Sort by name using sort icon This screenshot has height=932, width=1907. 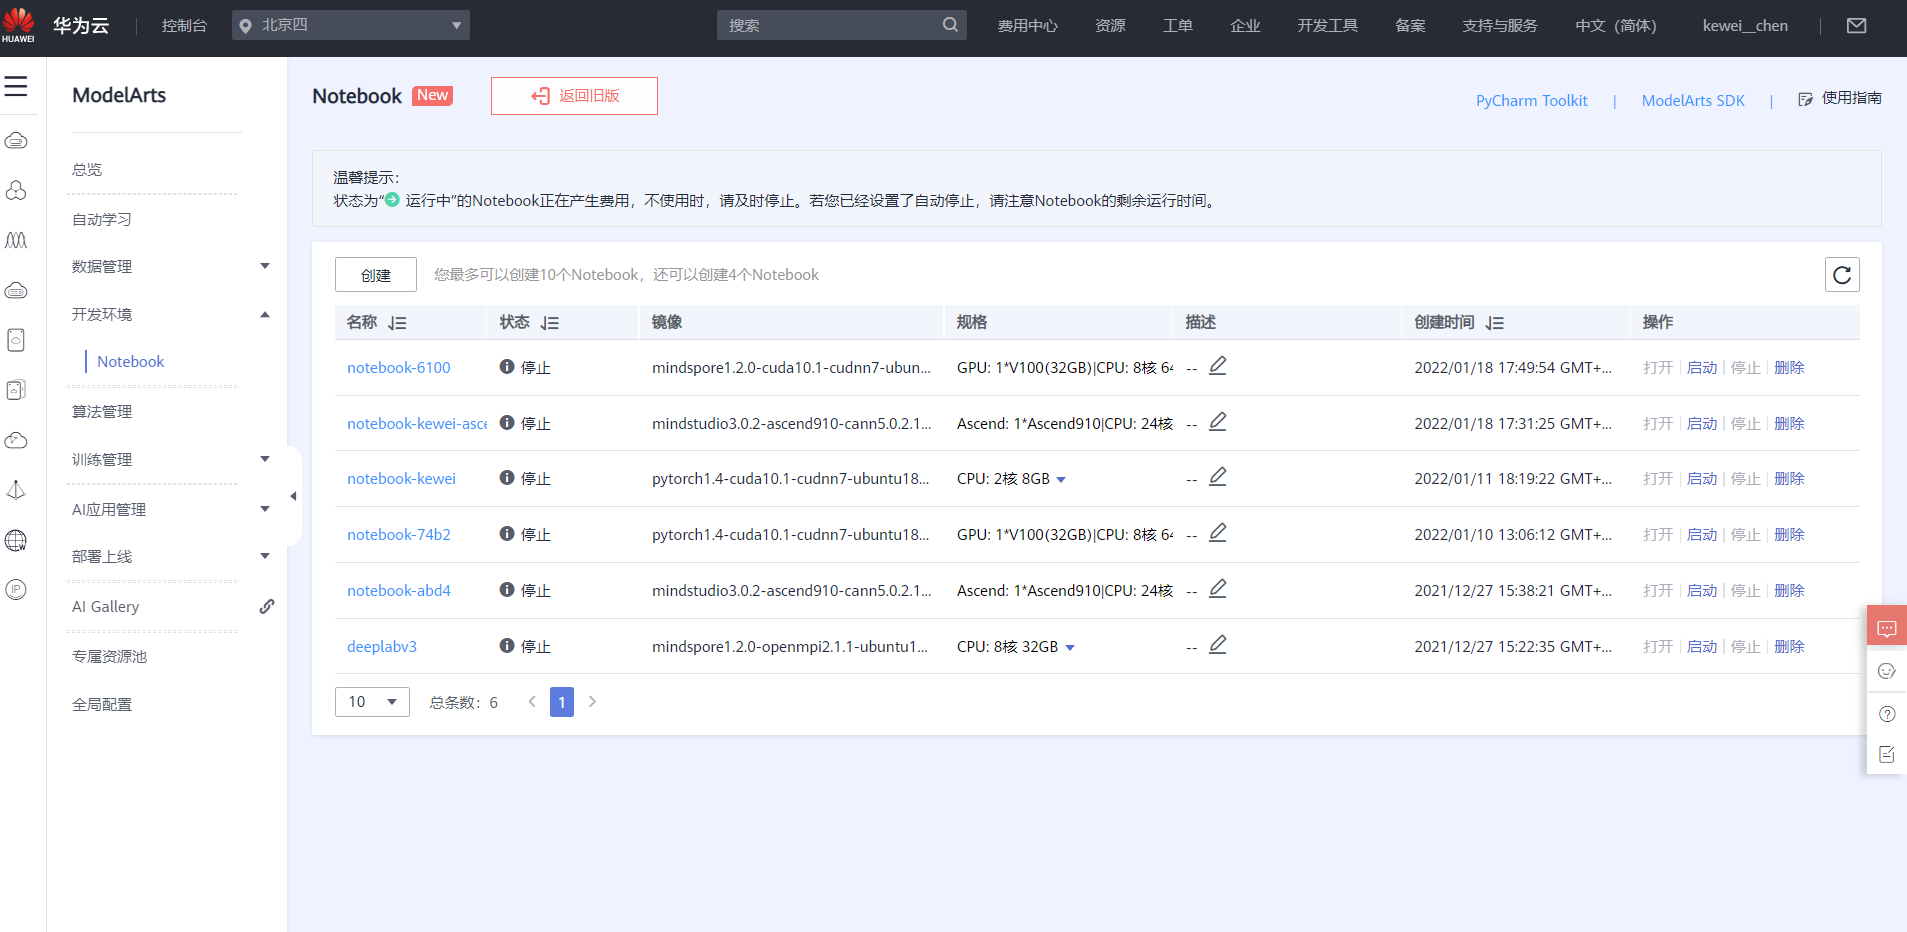tap(397, 323)
